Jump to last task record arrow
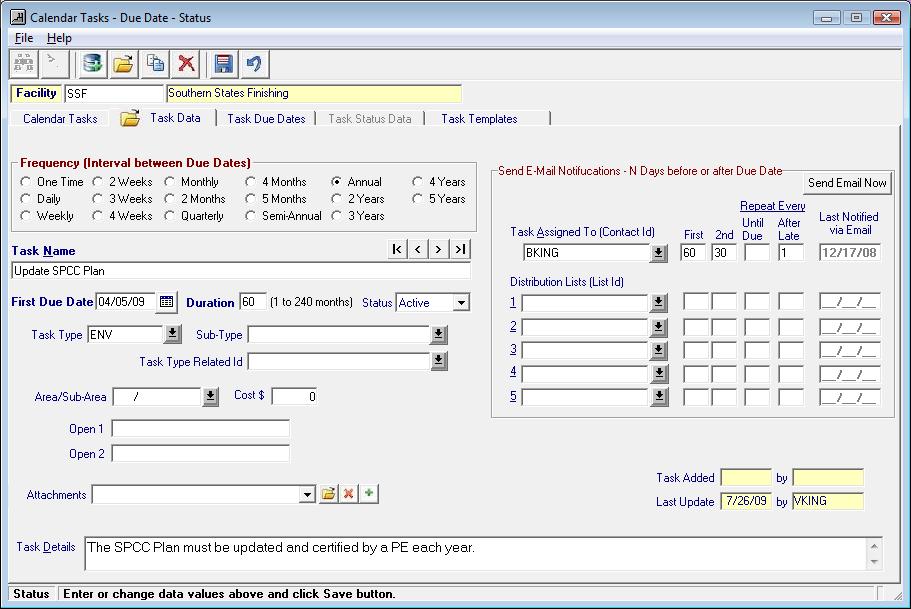 (460, 249)
